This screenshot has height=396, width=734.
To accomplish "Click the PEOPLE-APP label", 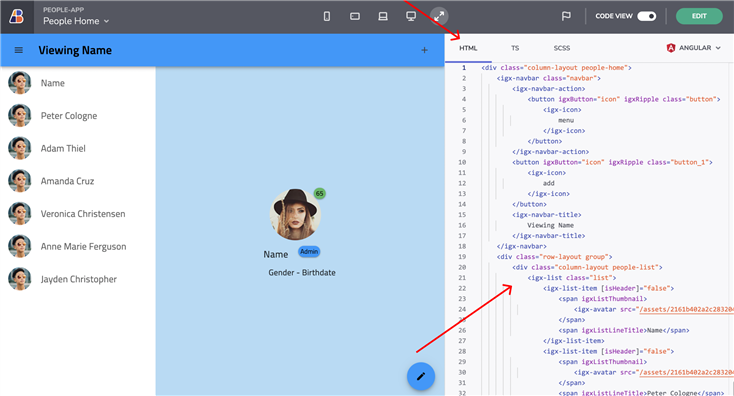I will (x=63, y=9).
